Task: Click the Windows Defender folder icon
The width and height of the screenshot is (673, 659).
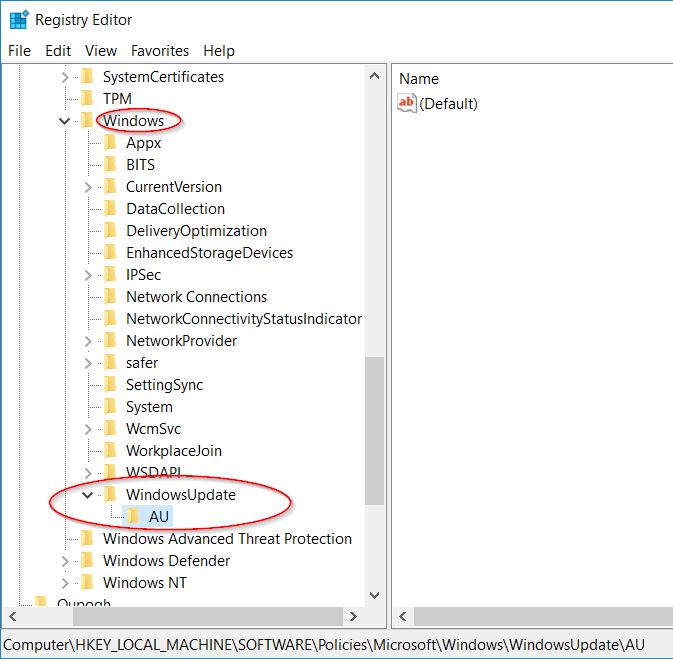Action: (x=88, y=560)
